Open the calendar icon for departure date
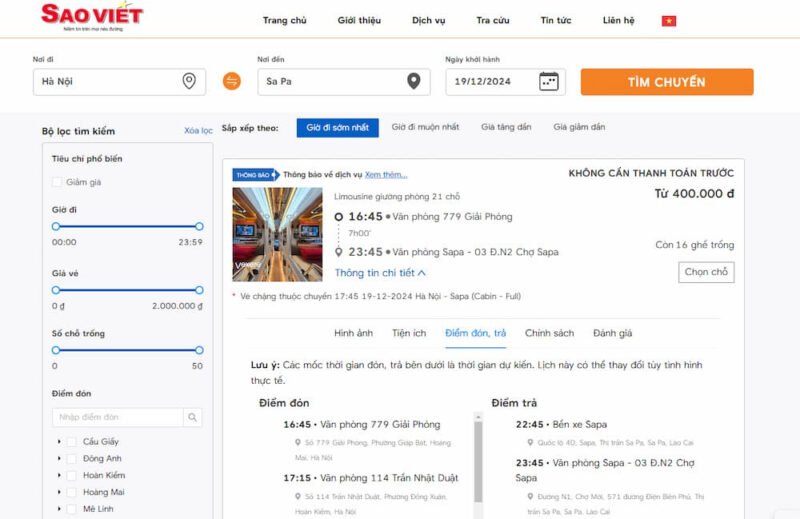 (548, 81)
